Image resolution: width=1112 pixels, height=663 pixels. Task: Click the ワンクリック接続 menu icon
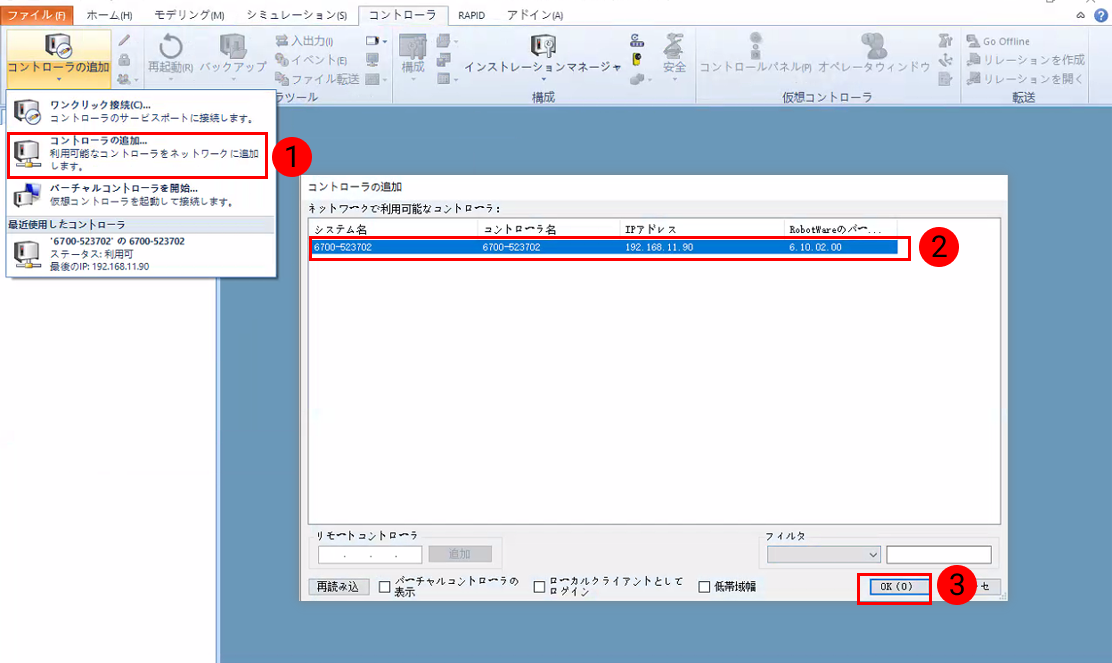point(27,111)
